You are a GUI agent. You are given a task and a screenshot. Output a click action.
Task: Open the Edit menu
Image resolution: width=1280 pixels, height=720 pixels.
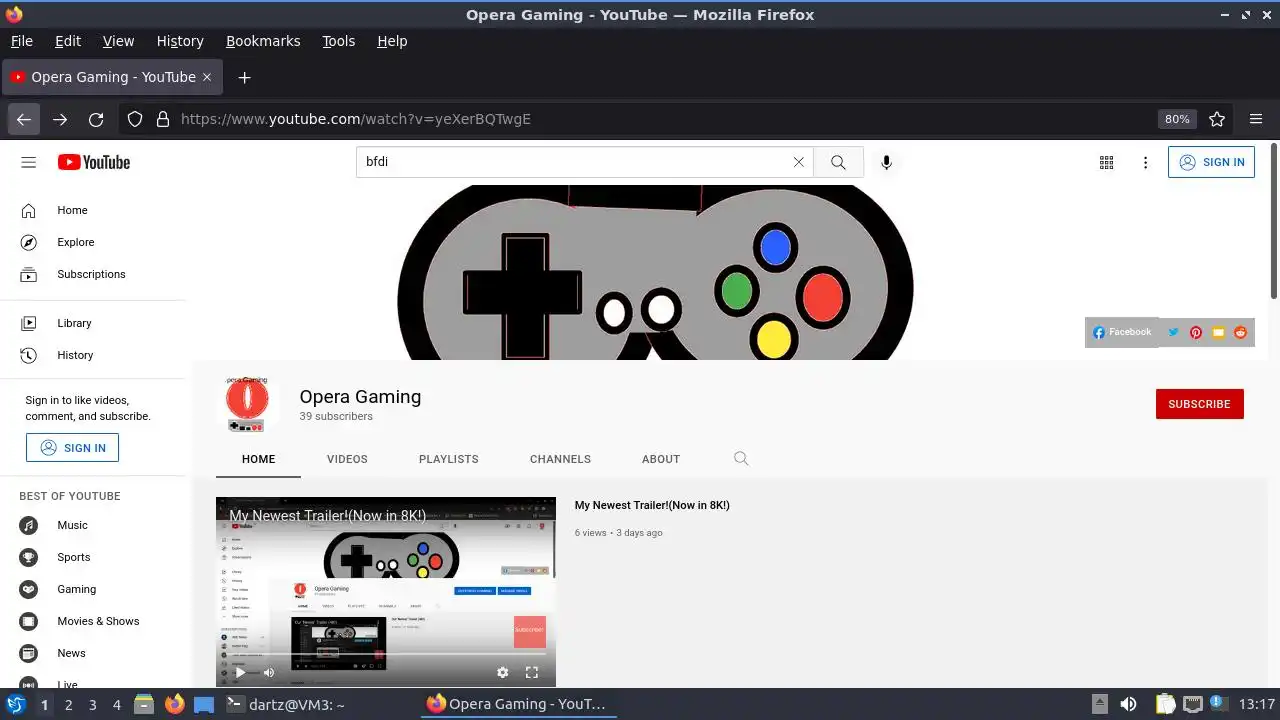pyautogui.click(x=68, y=41)
